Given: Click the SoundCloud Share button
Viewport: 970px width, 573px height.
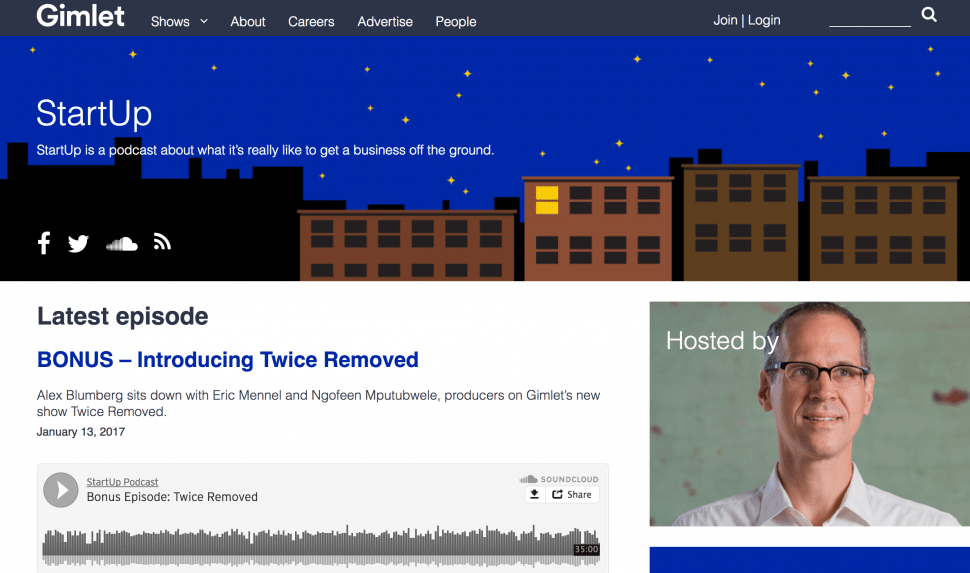Looking at the screenshot, I should [x=572, y=494].
